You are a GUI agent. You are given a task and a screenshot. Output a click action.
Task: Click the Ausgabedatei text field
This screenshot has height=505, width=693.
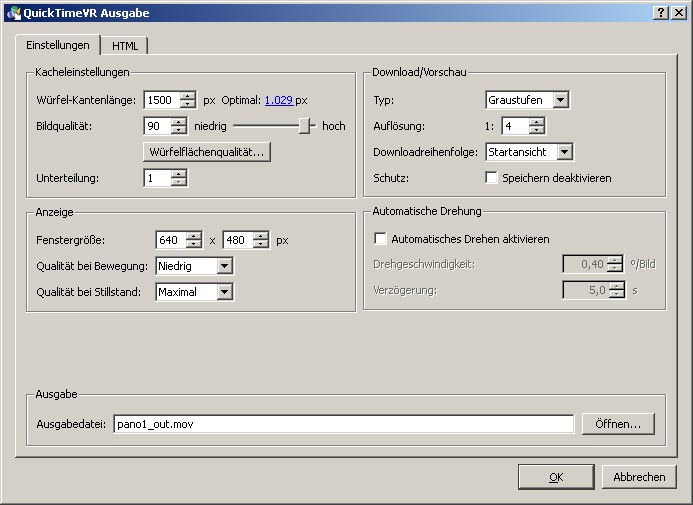[343, 424]
